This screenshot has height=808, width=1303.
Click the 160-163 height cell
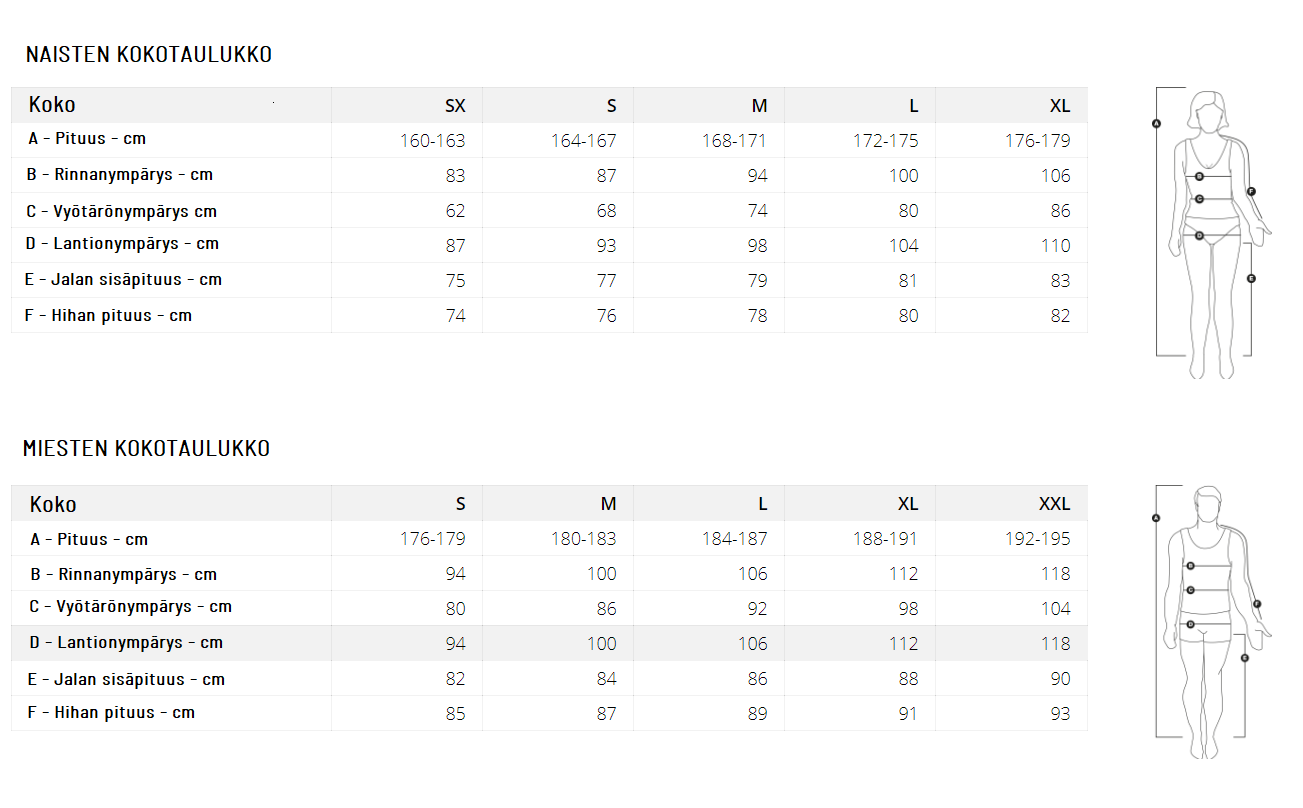click(433, 141)
